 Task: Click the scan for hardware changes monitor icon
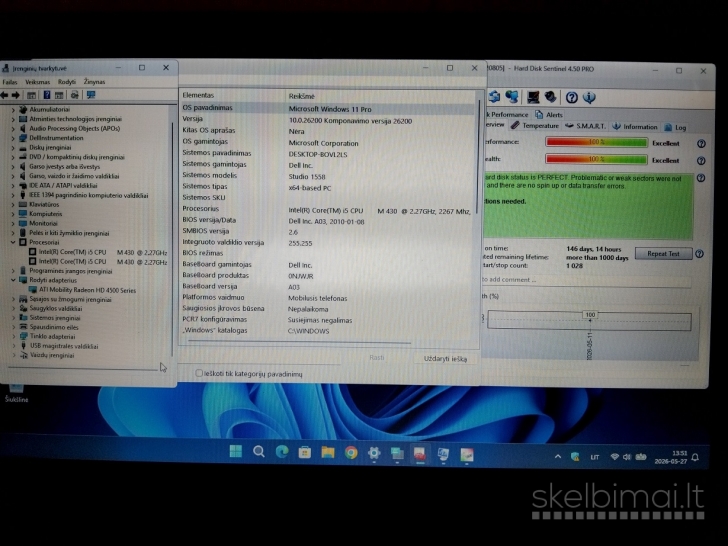click(x=91, y=95)
